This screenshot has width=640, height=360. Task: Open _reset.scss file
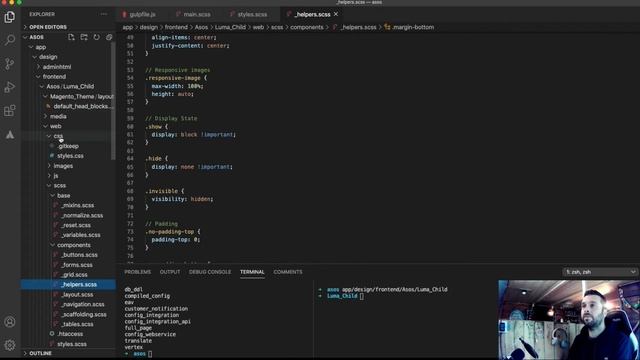point(68,225)
